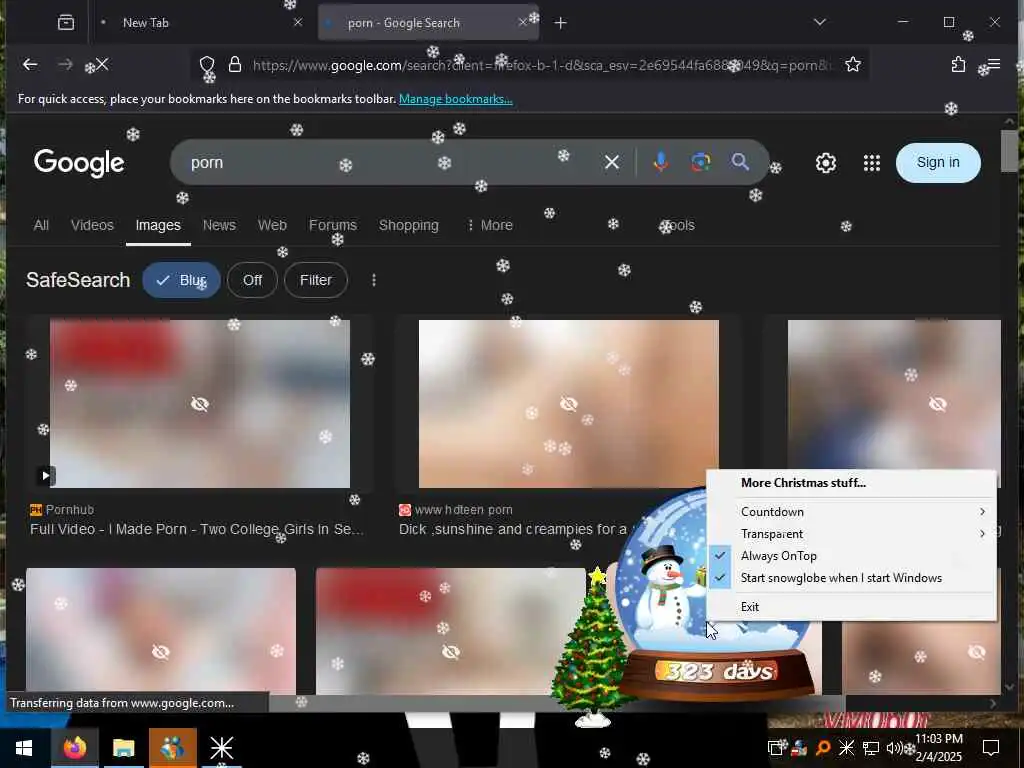Click the Google logo
The image size is (1024, 768).
[79, 163]
